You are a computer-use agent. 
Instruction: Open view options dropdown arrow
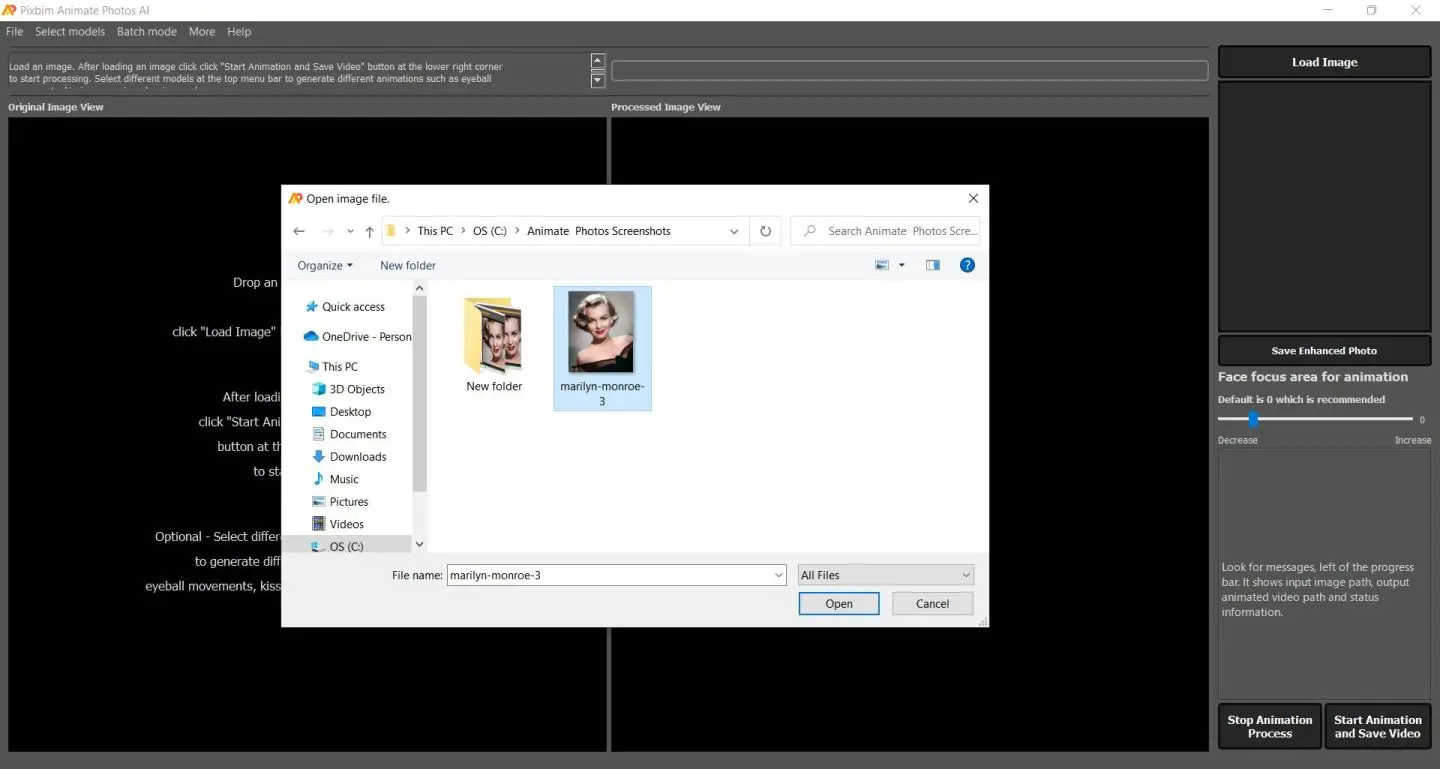pos(901,266)
